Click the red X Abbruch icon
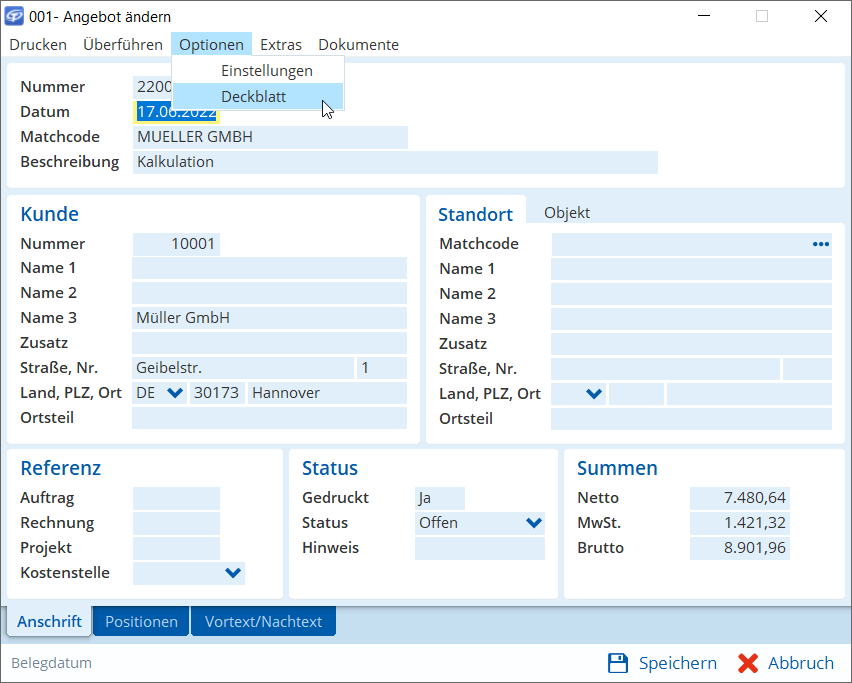Screen dimensions: 852x683 tap(748, 663)
